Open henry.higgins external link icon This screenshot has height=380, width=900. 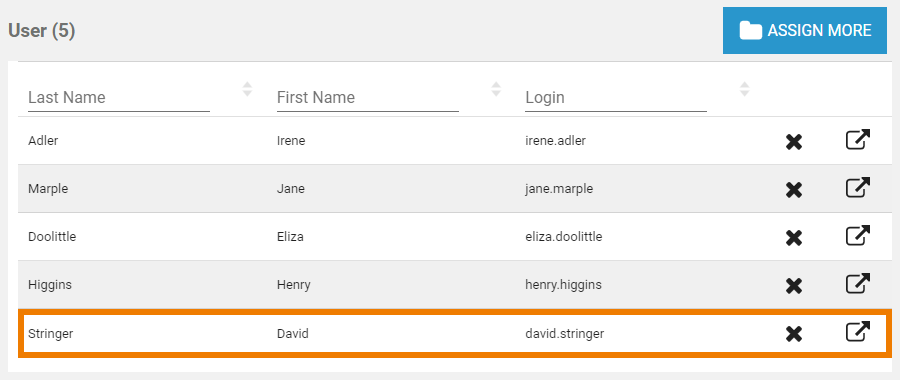point(858,283)
